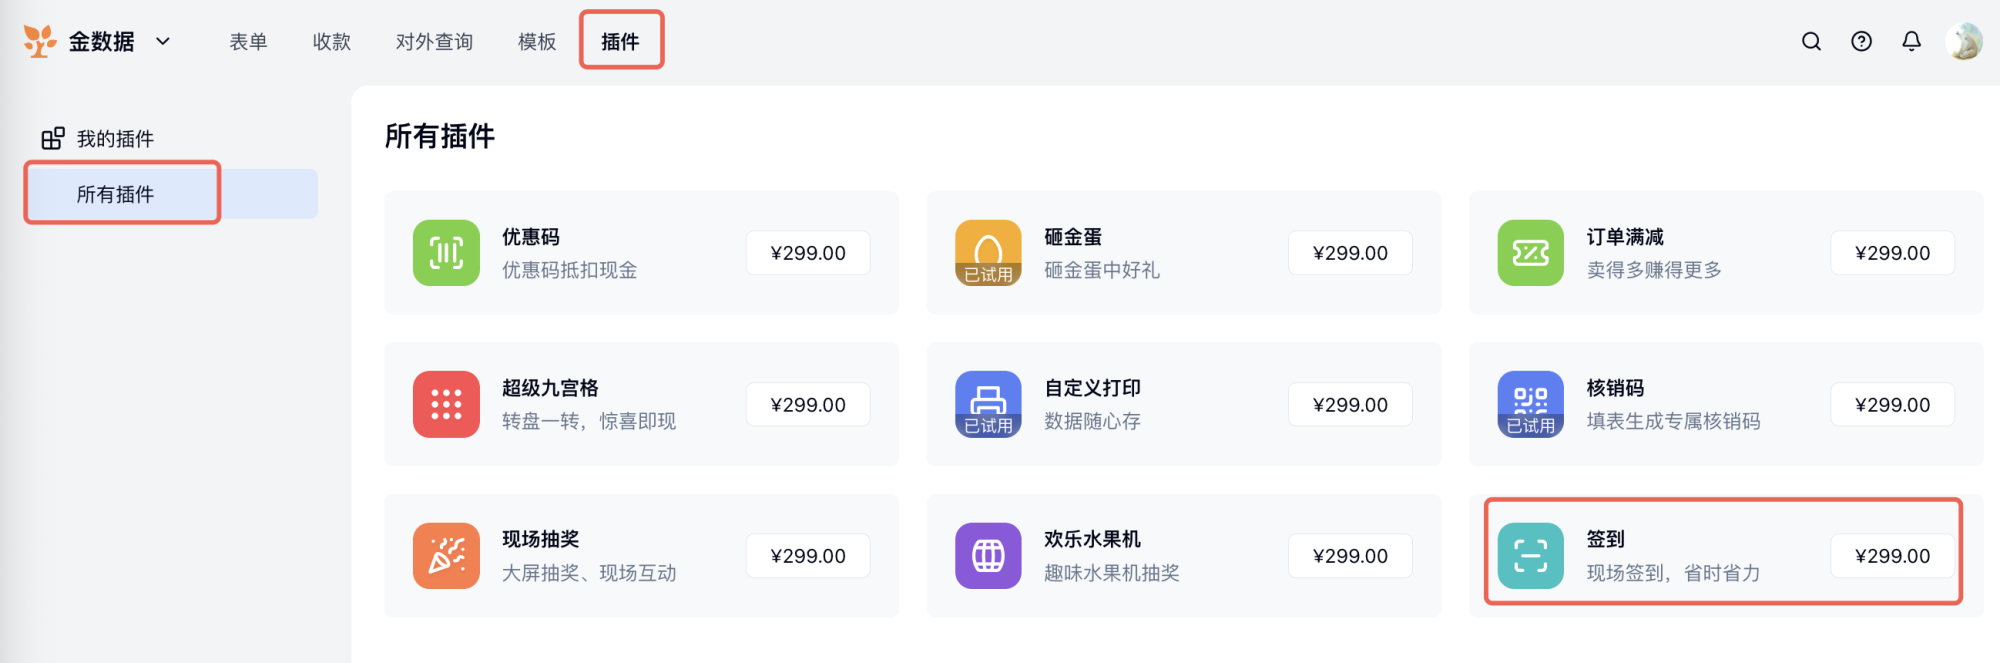The image size is (2000, 663).
Task: Click the red 超级九宫格 grid icon
Action: (446, 404)
